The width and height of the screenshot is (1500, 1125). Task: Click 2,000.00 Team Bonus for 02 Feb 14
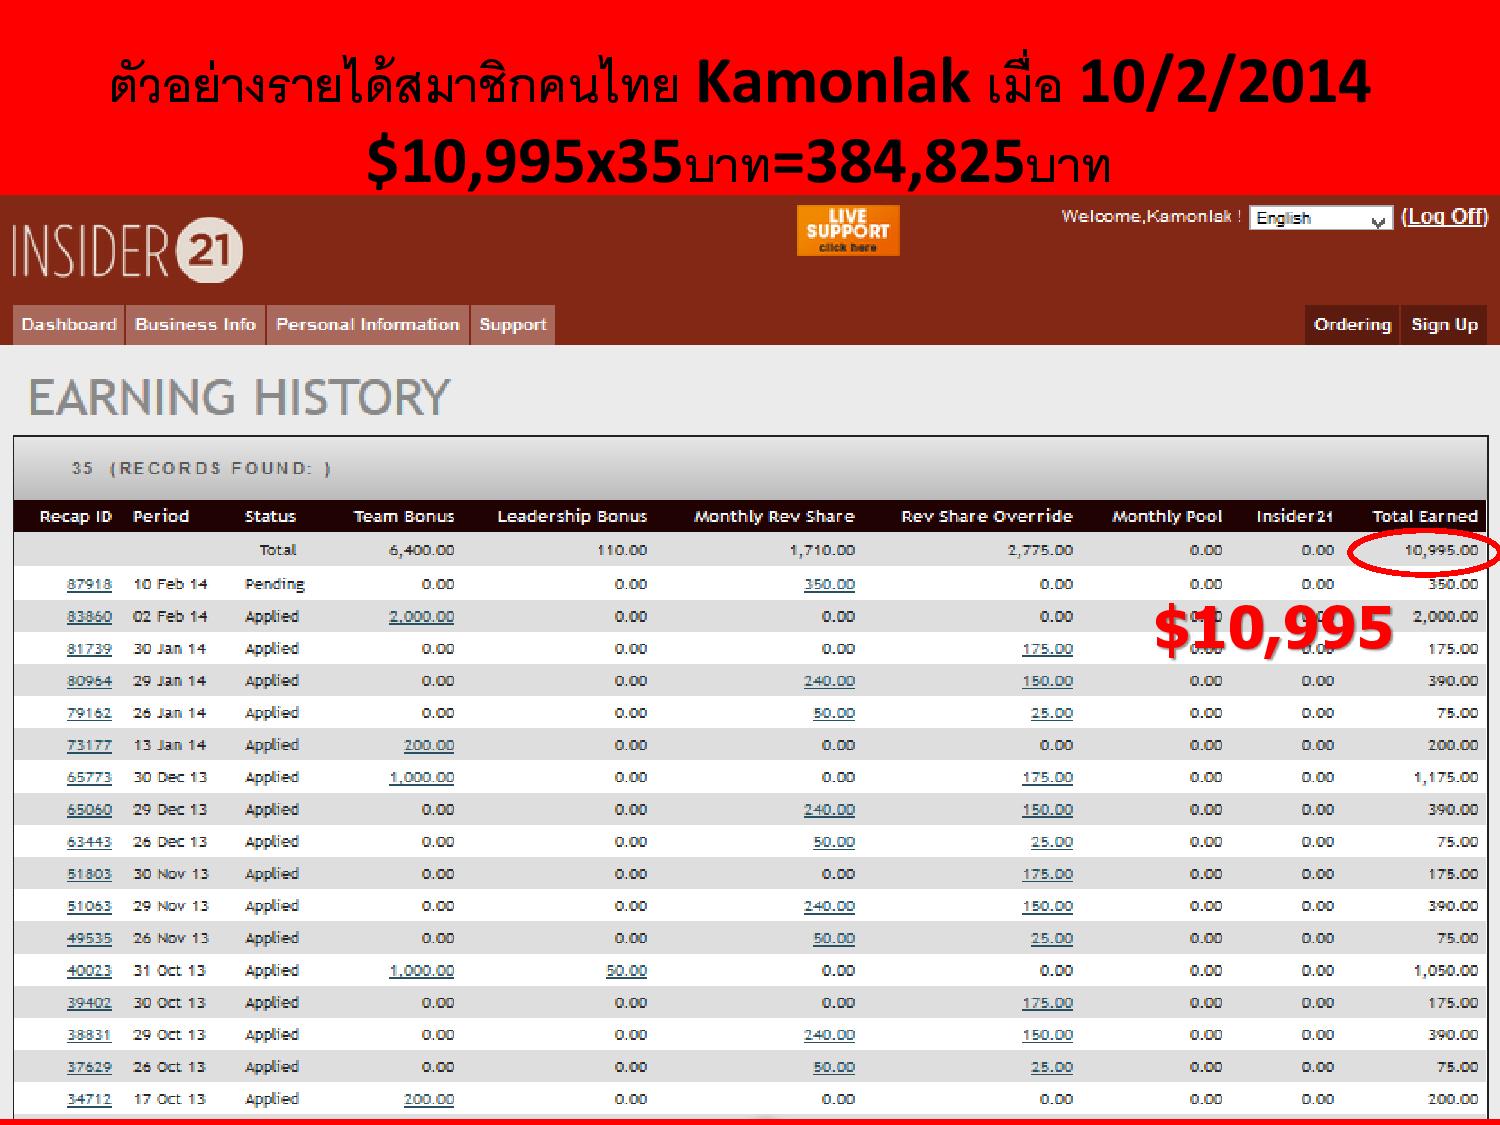tap(421, 617)
